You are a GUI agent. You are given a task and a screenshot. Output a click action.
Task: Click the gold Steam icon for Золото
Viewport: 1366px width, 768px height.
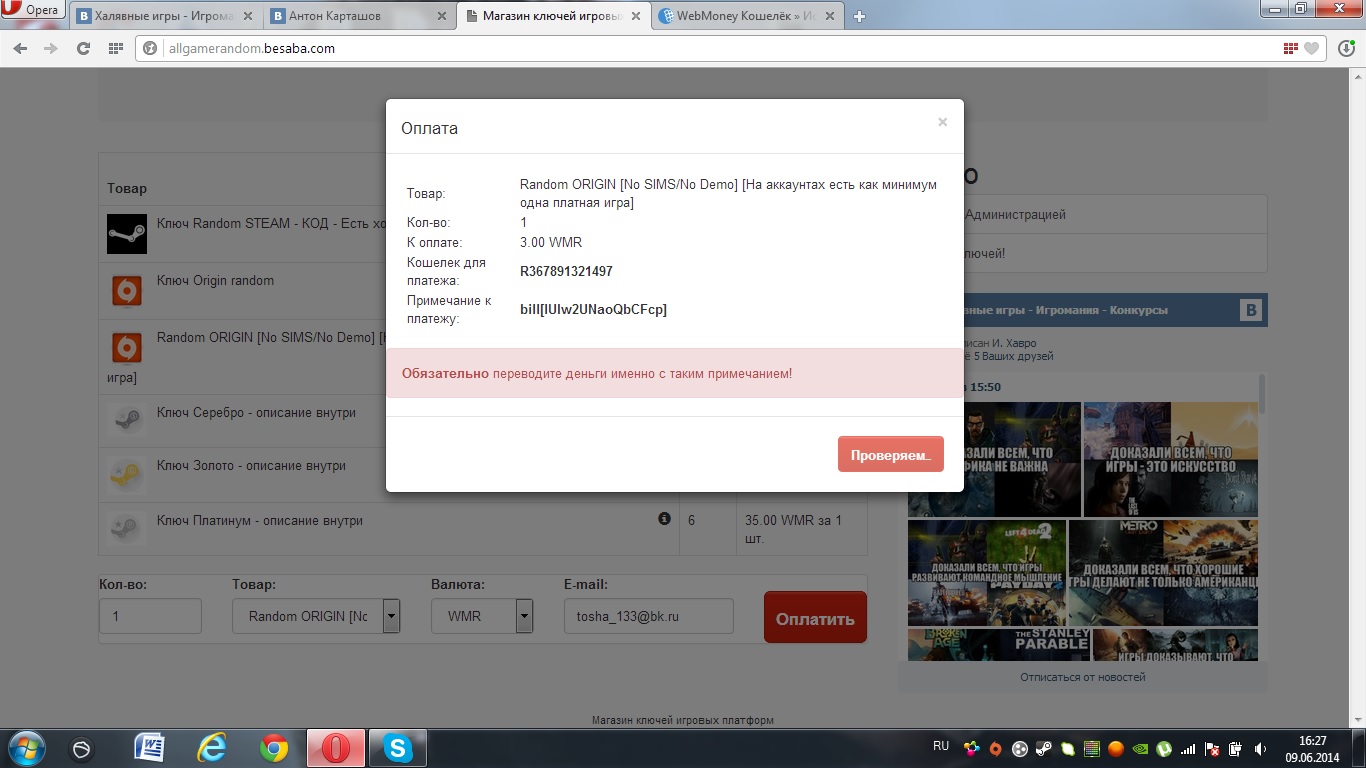127,476
